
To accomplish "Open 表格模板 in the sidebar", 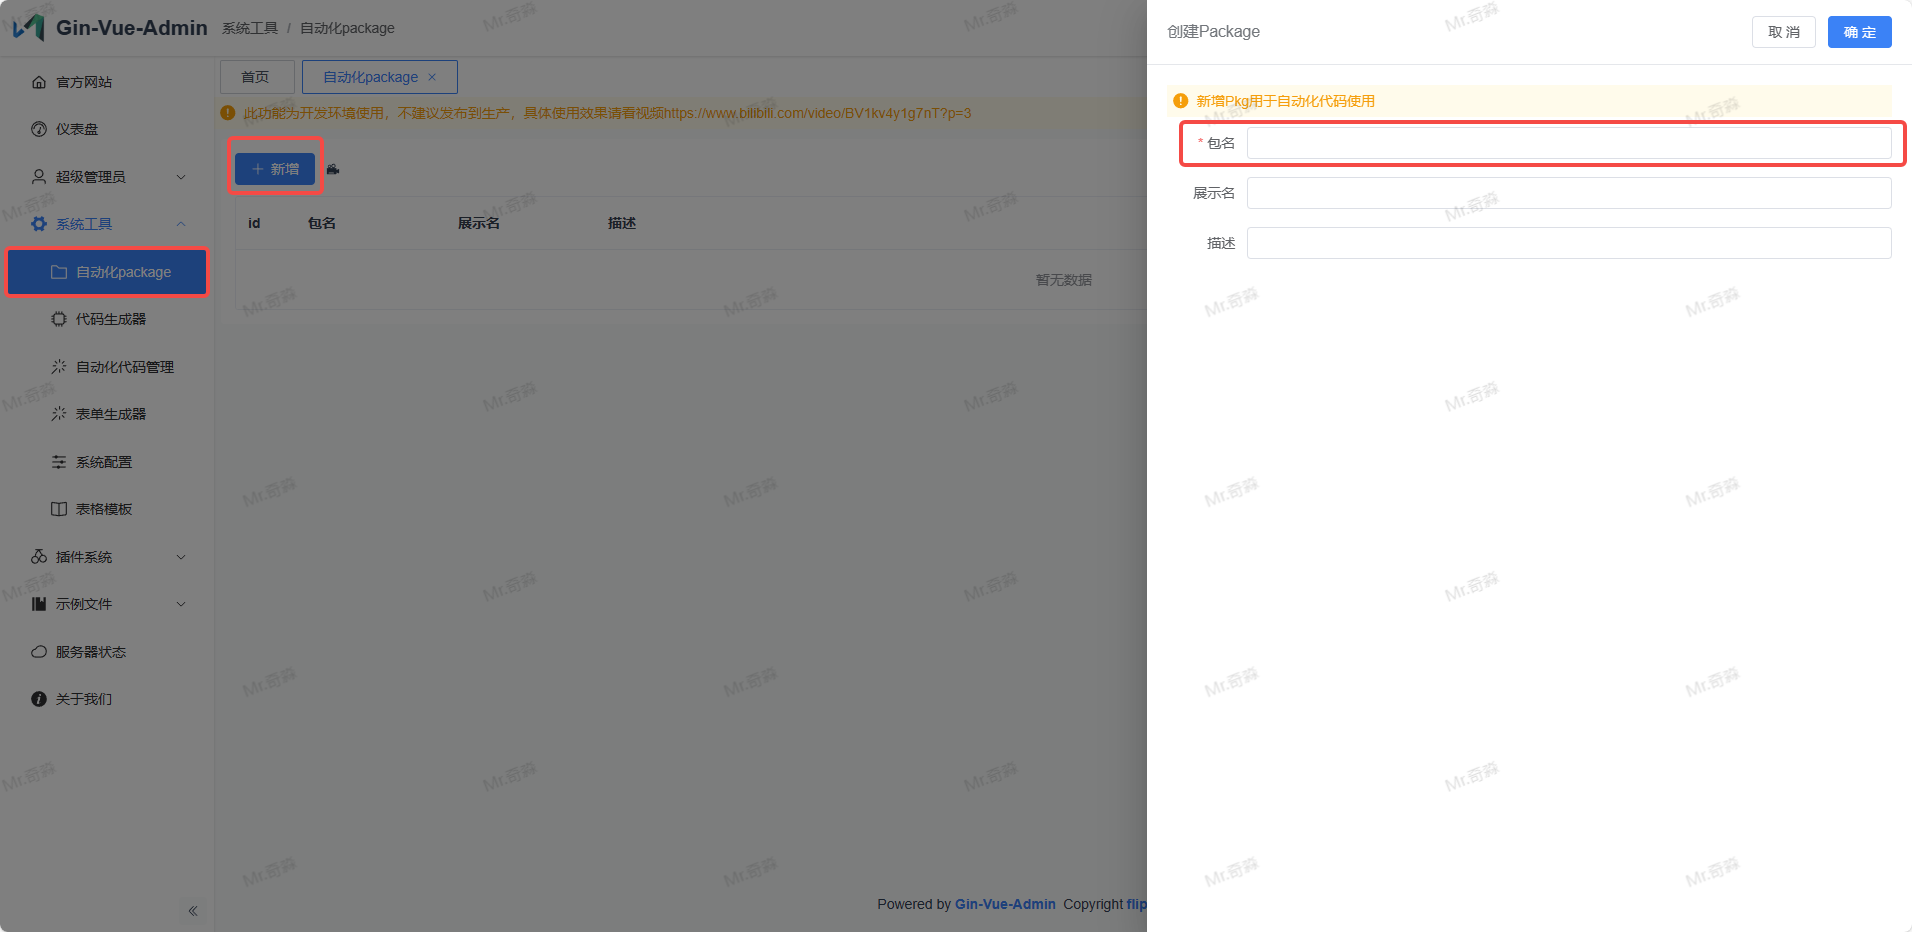I will (x=104, y=509).
